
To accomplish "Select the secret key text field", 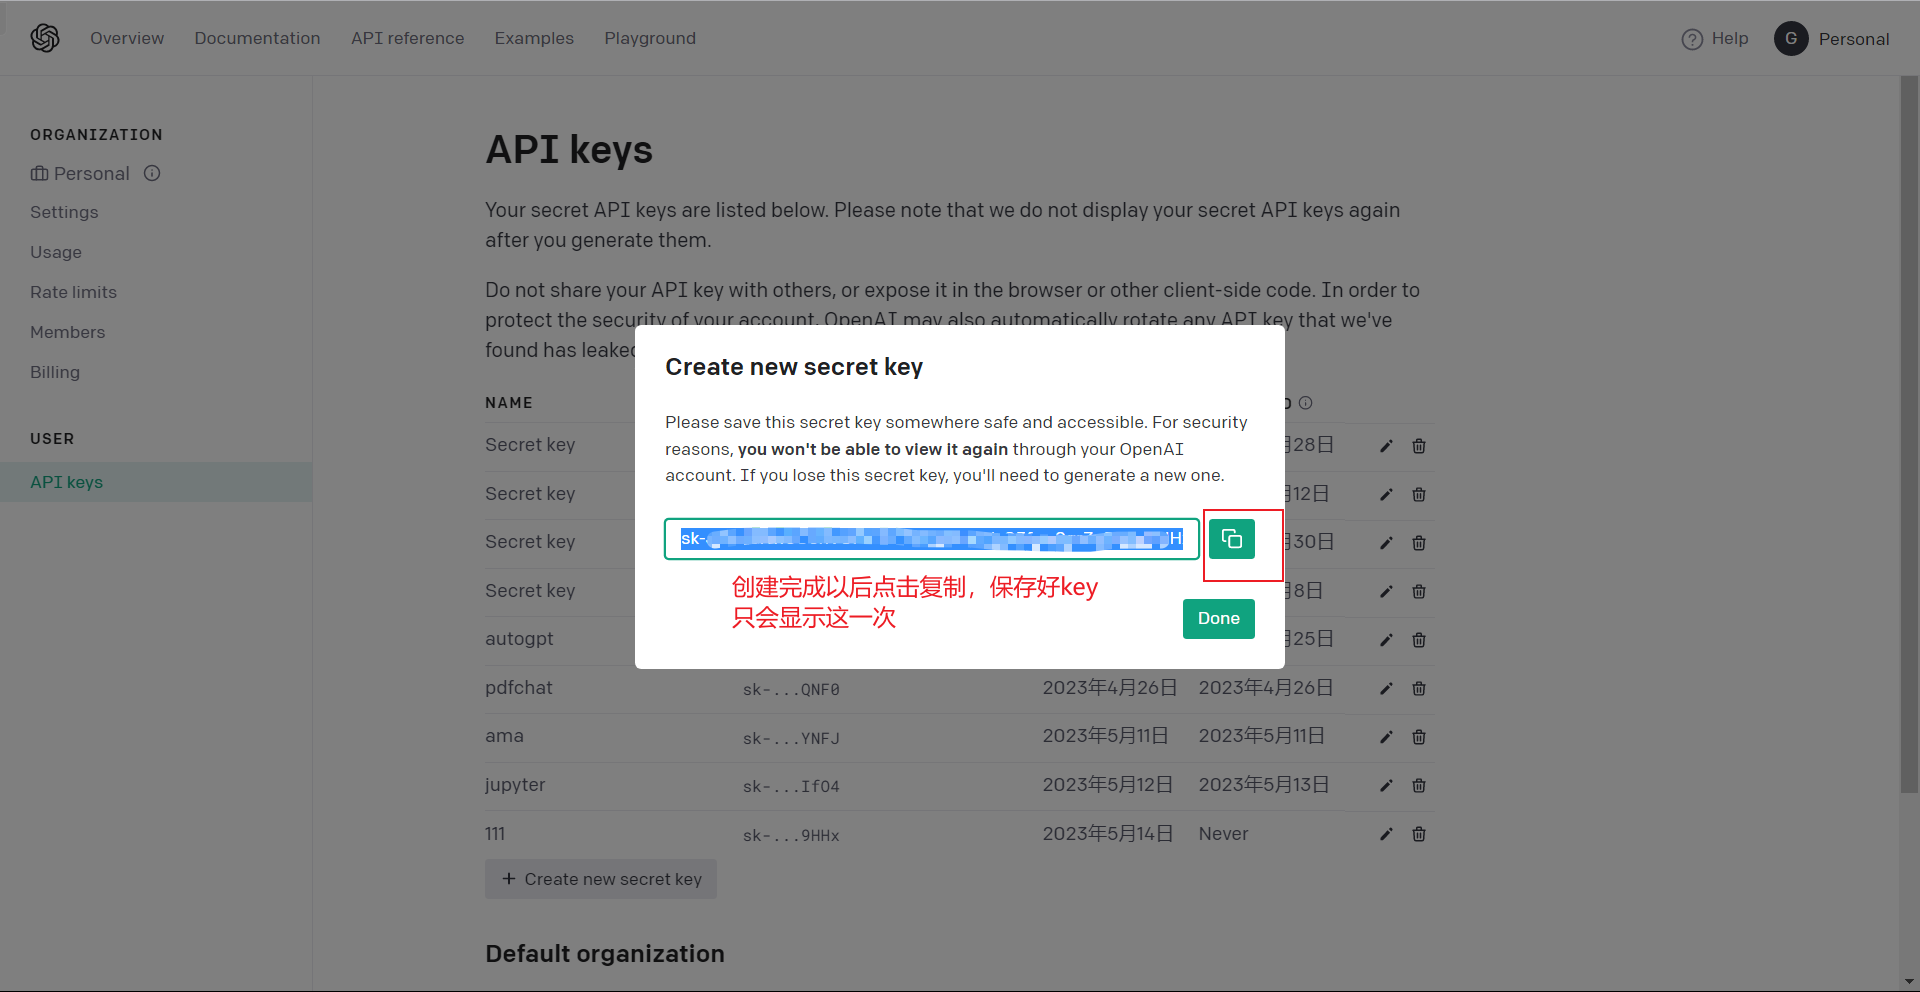I will 930,540.
